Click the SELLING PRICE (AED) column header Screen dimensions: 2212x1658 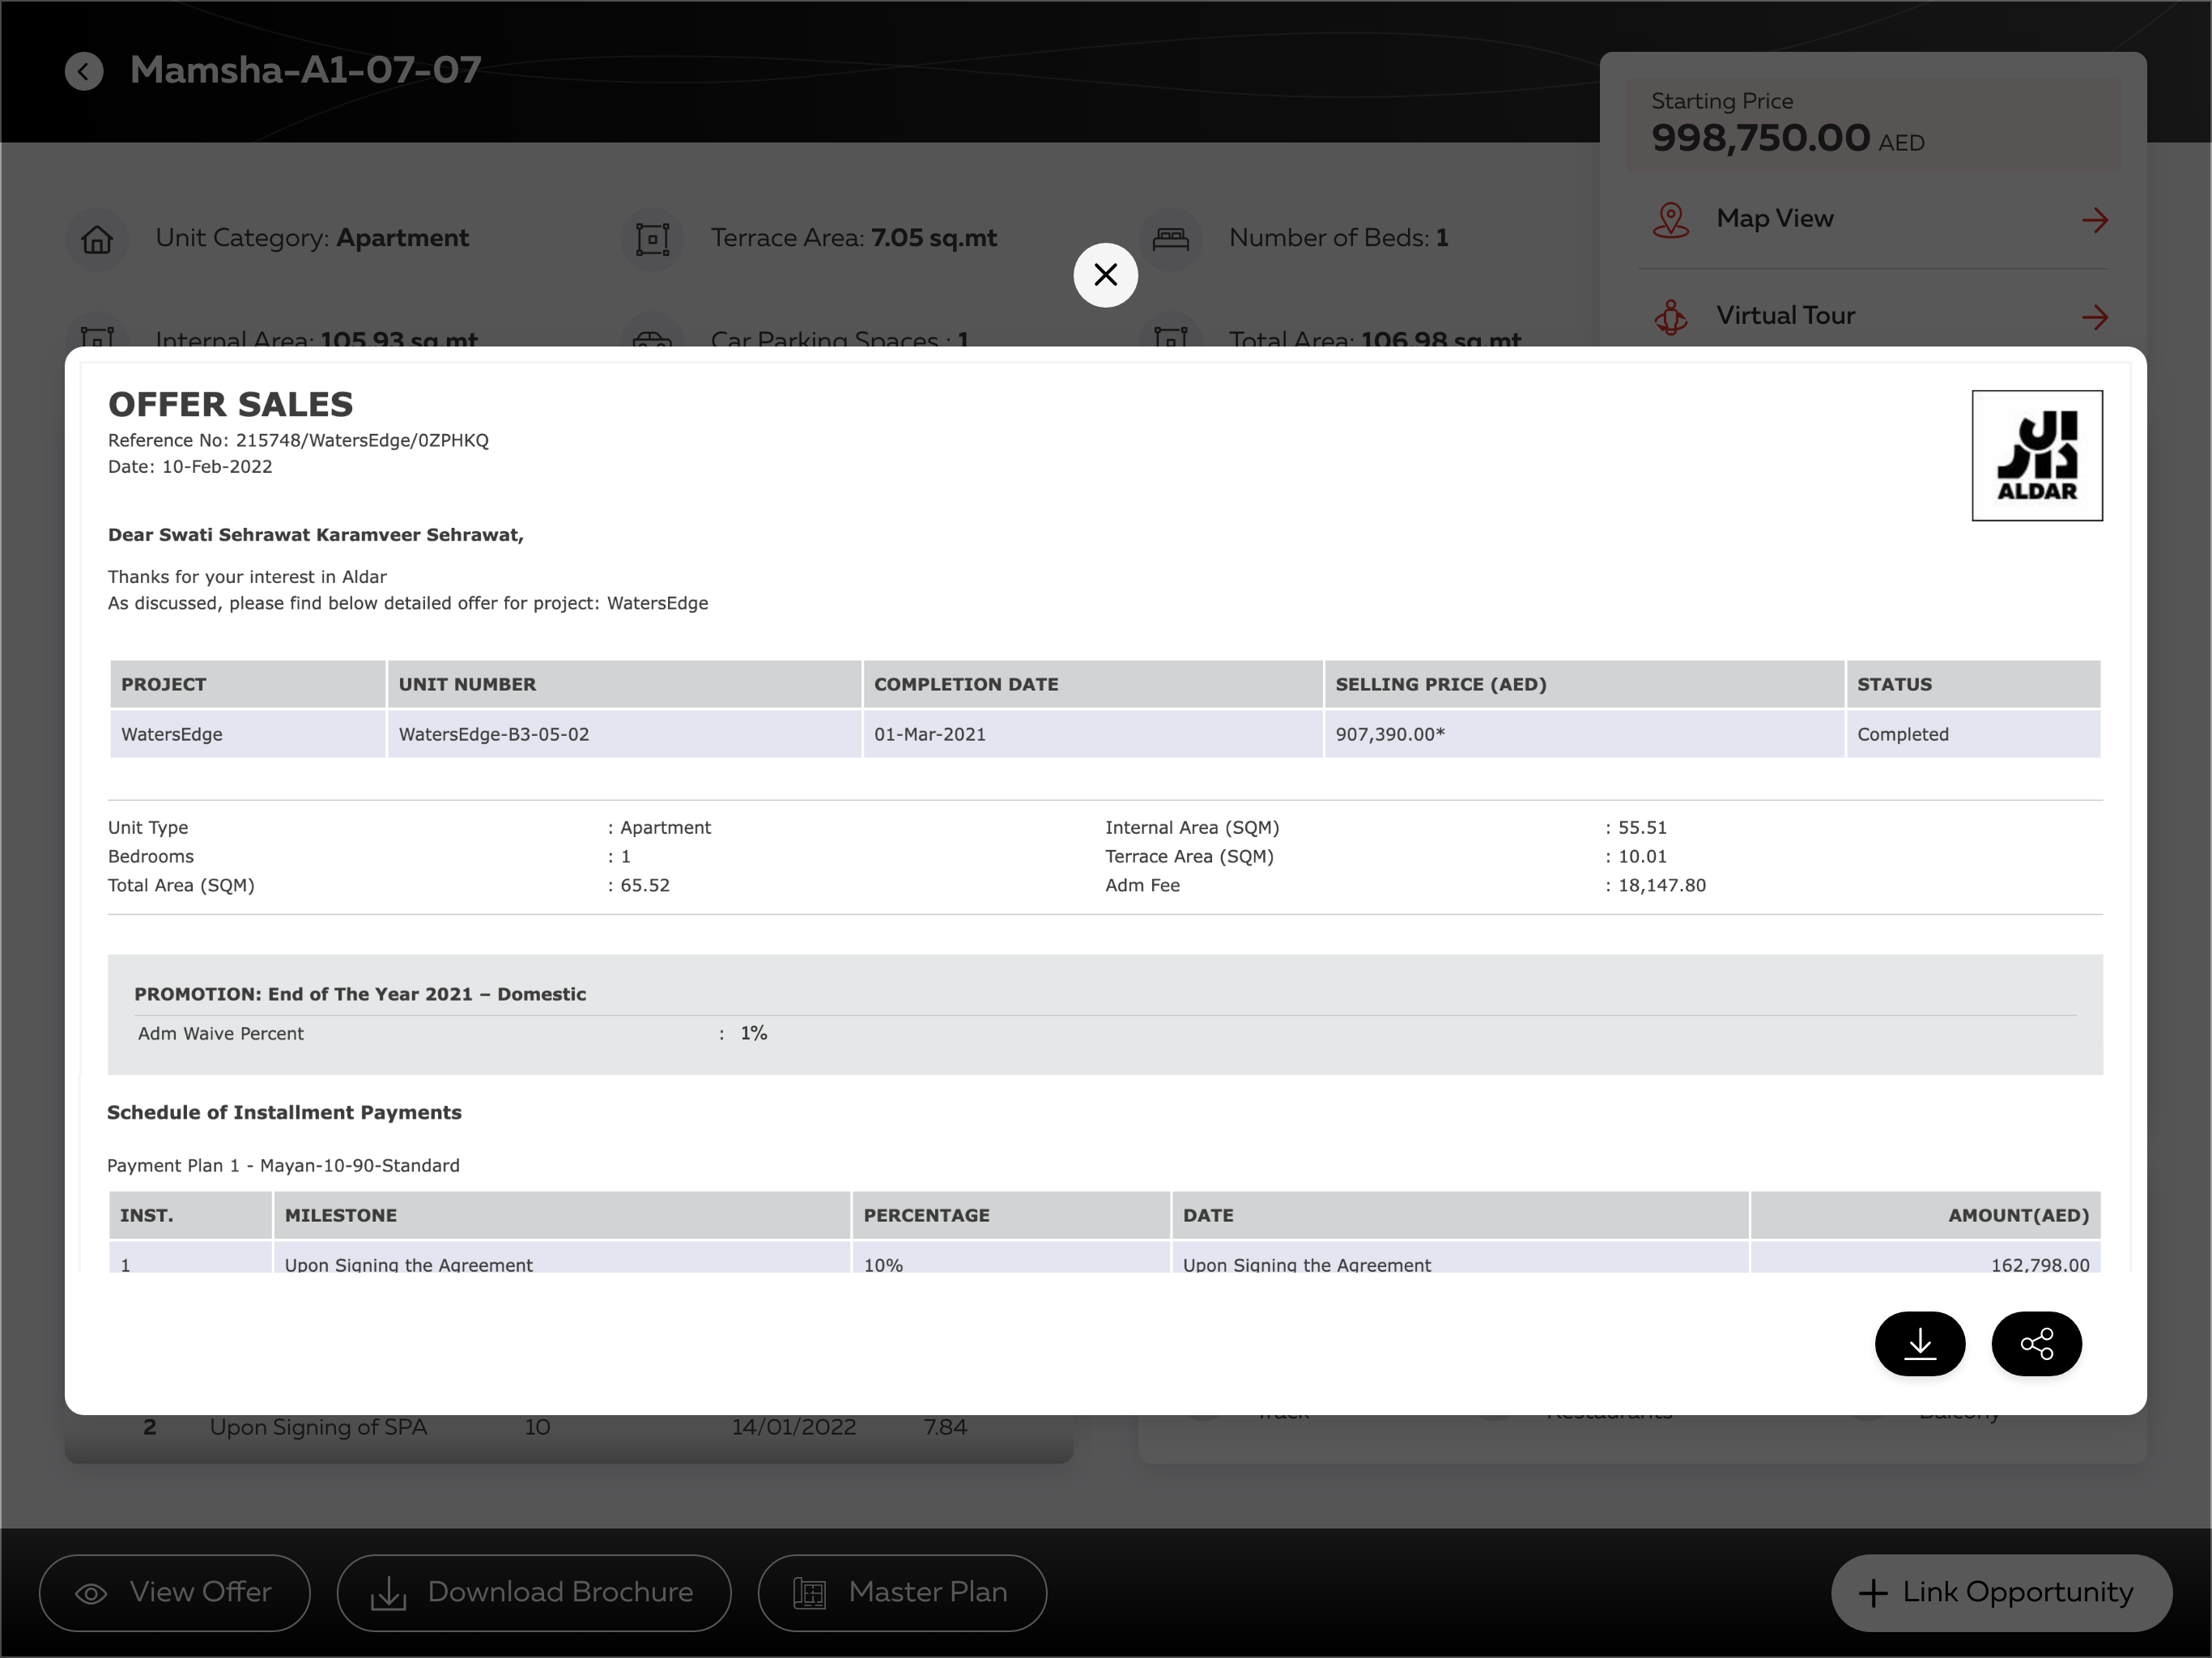[1584, 684]
